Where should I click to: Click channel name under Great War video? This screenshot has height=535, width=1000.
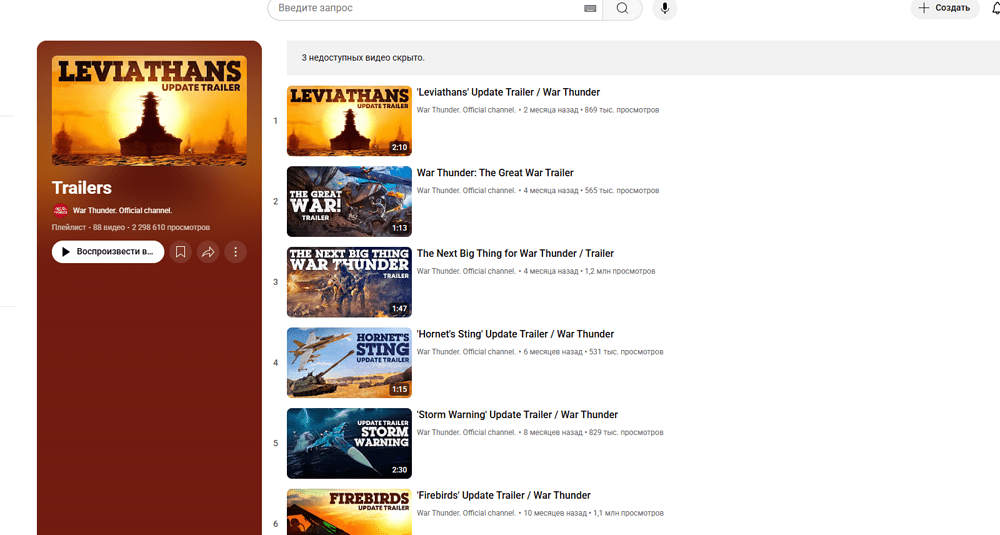pyautogui.click(x=466, y=191)
